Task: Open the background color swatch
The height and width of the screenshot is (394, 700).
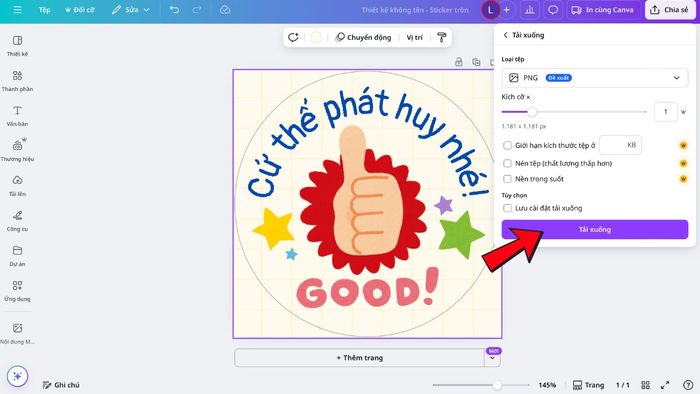Action: coord(316,37)
